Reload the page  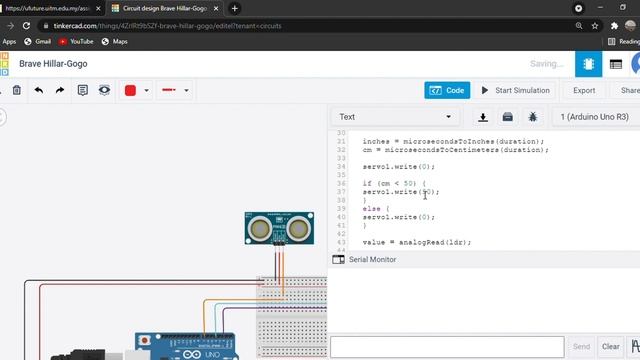pos(27,26)
